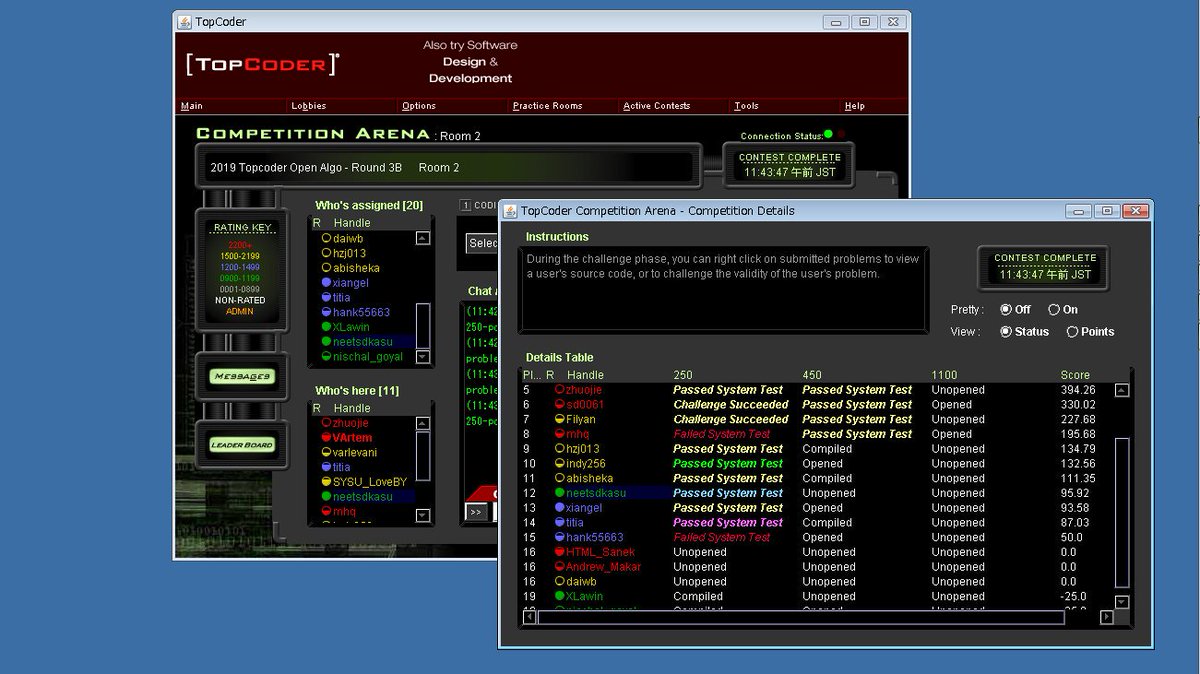The image size is (1200, 674).
Task: Open the Main menu
Action: 192,106
